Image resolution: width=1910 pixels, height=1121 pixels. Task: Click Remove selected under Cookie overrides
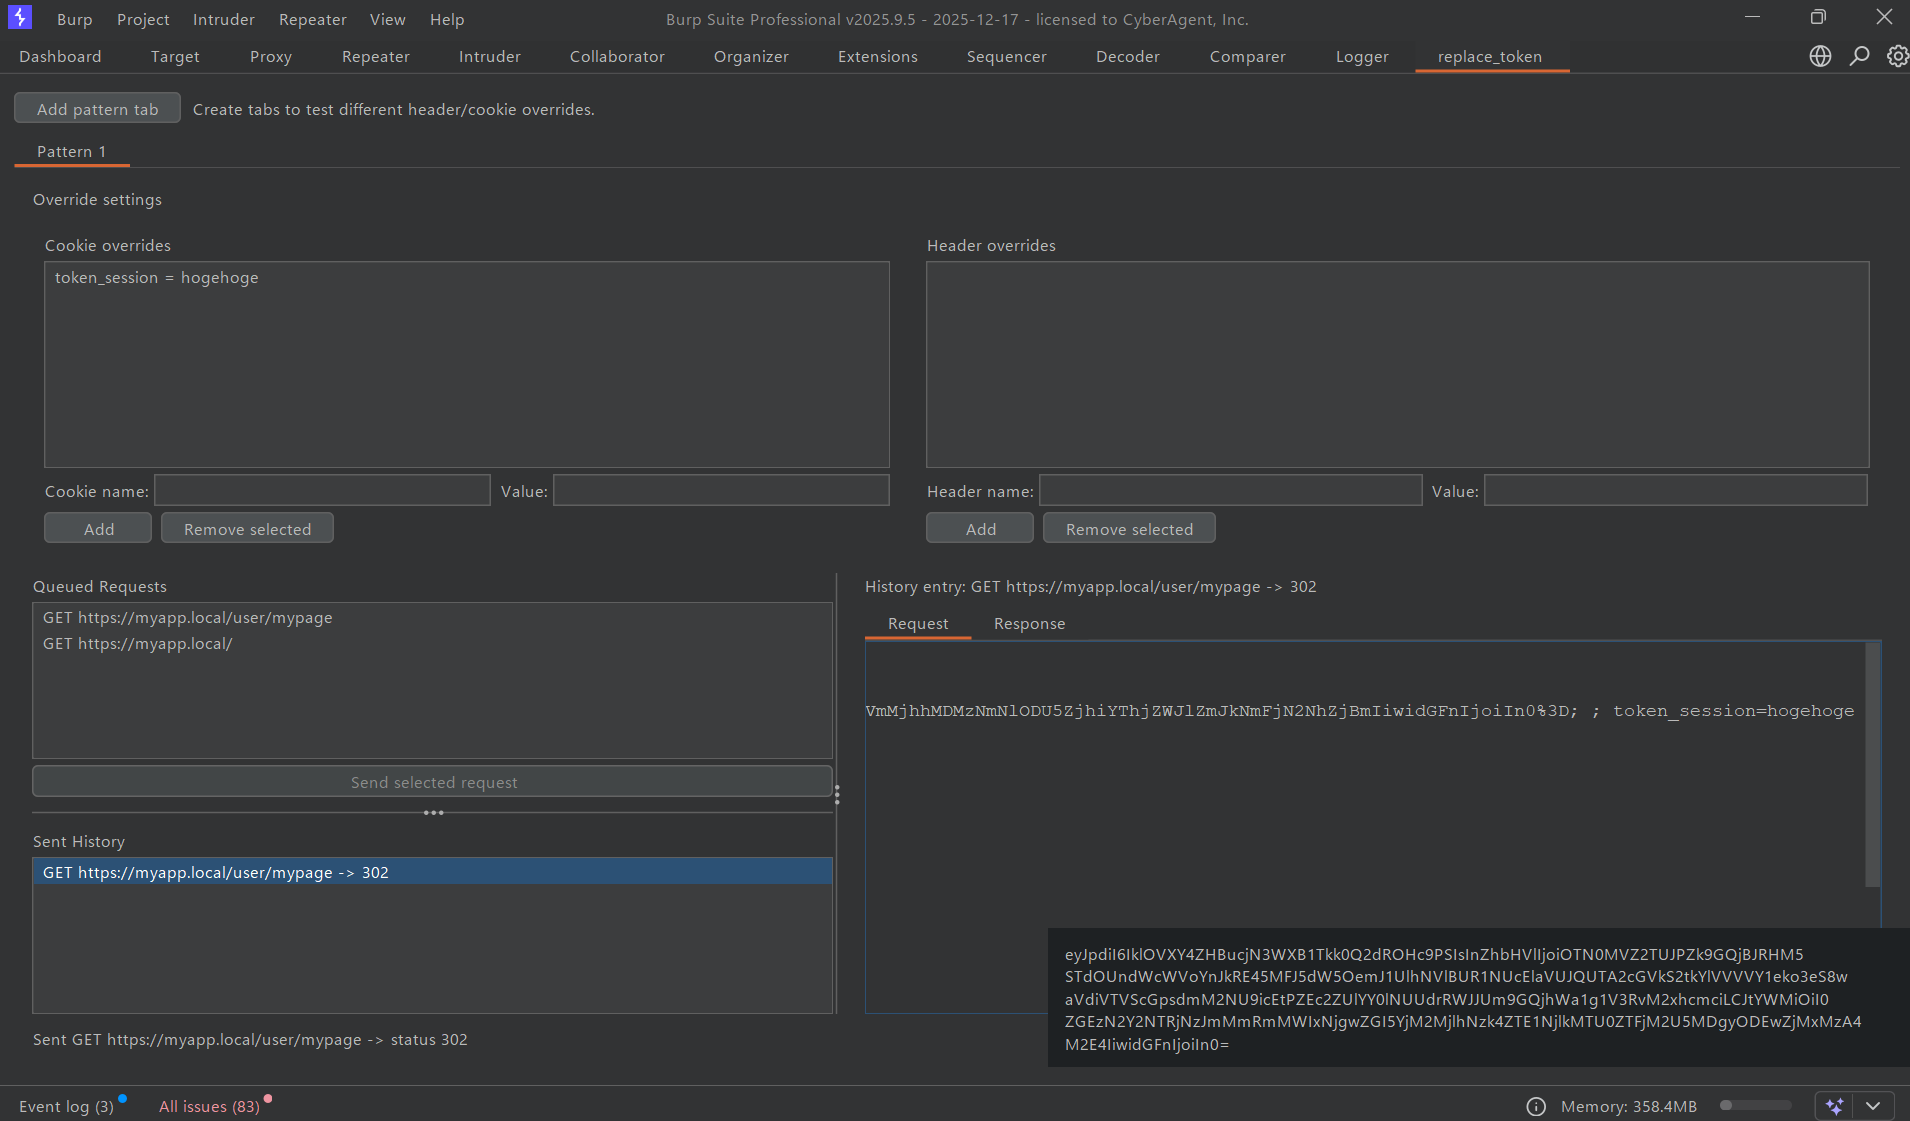(x=247, y=528)
